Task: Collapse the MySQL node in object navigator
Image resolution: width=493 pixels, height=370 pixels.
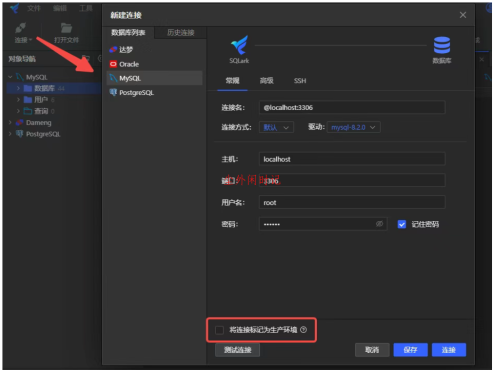Action: click(10, 77)
